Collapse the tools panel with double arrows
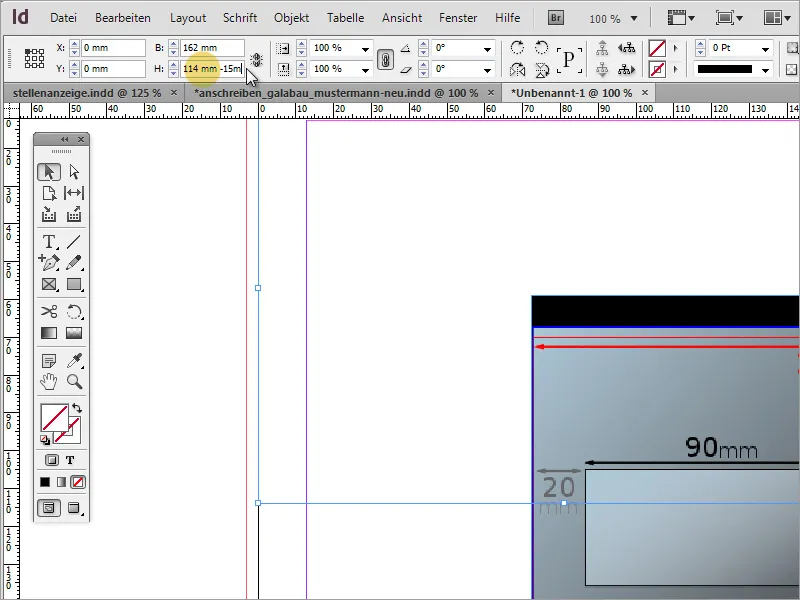800x600 pixels. [x=64, y=139]
